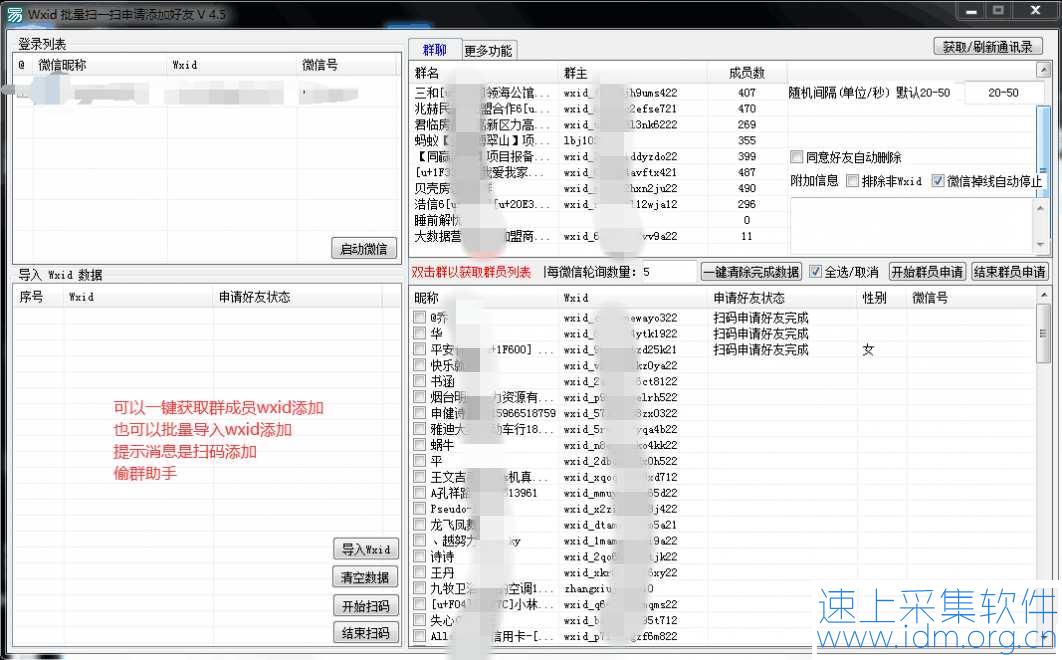Select group row starting 贝壳房
The width and height of the screenshot is (1062, 660).
coord(598,188)
